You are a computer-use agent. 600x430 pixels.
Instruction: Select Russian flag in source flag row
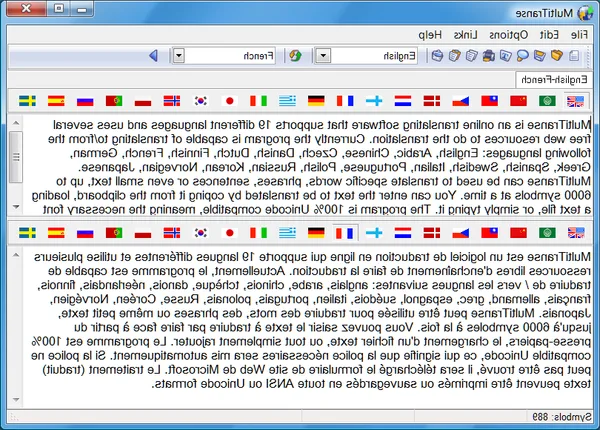(x=85, y=101)
